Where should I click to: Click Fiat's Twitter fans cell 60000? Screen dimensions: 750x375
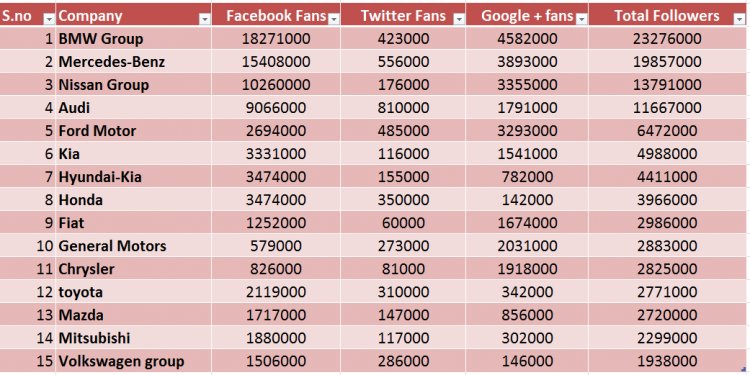pos(403,223)
